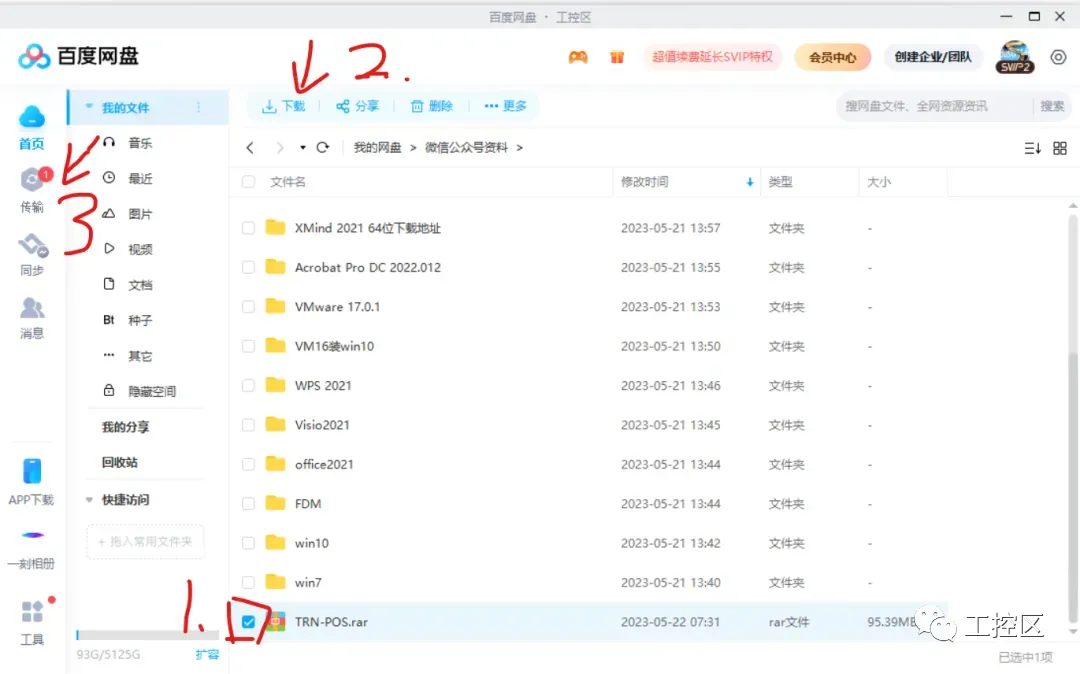Uncheck the TRN-POS.rar file checkbox
The image size is (1080, 674).
pos(249,622)
